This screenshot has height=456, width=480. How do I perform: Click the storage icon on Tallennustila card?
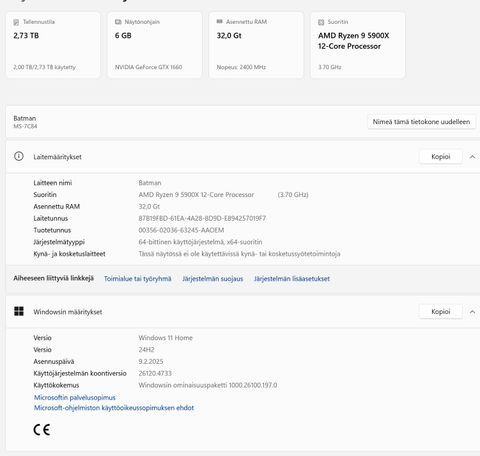point(16,22)
